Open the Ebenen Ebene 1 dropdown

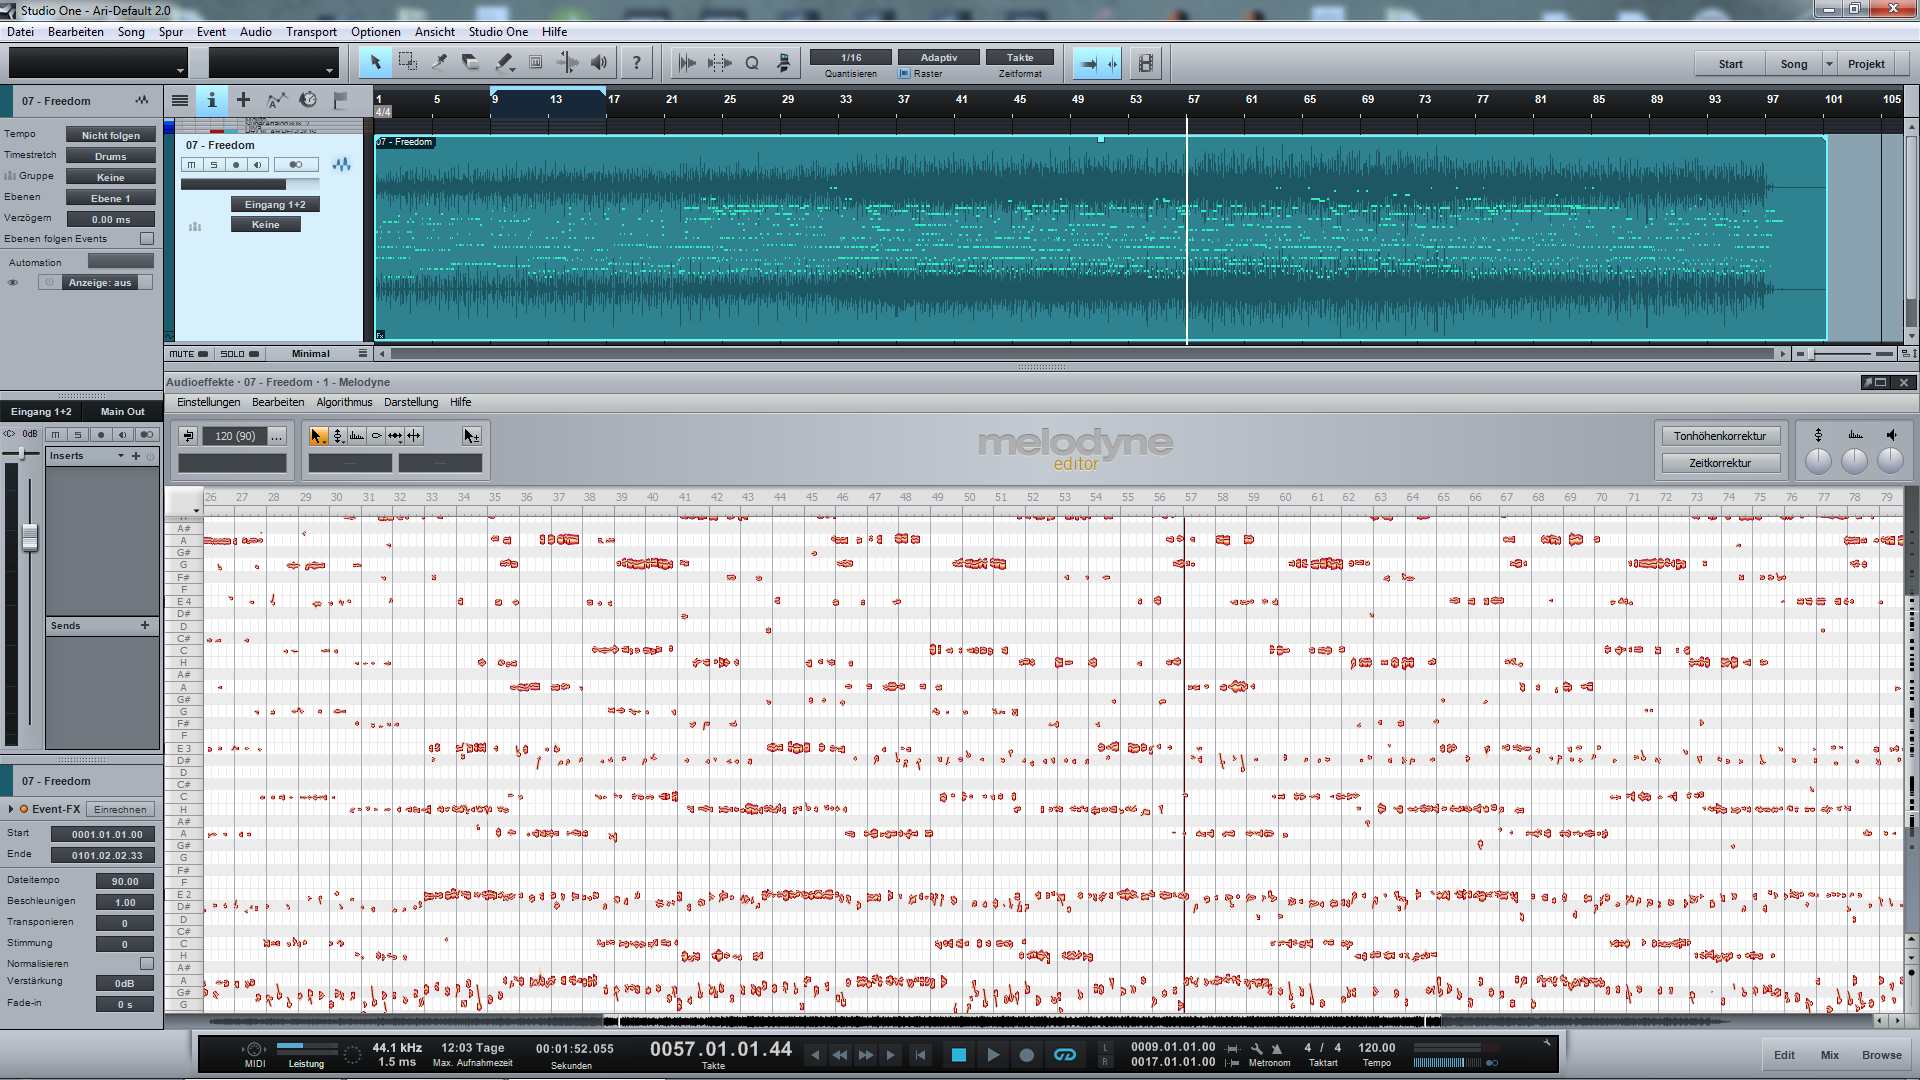[x=111, y=198]
